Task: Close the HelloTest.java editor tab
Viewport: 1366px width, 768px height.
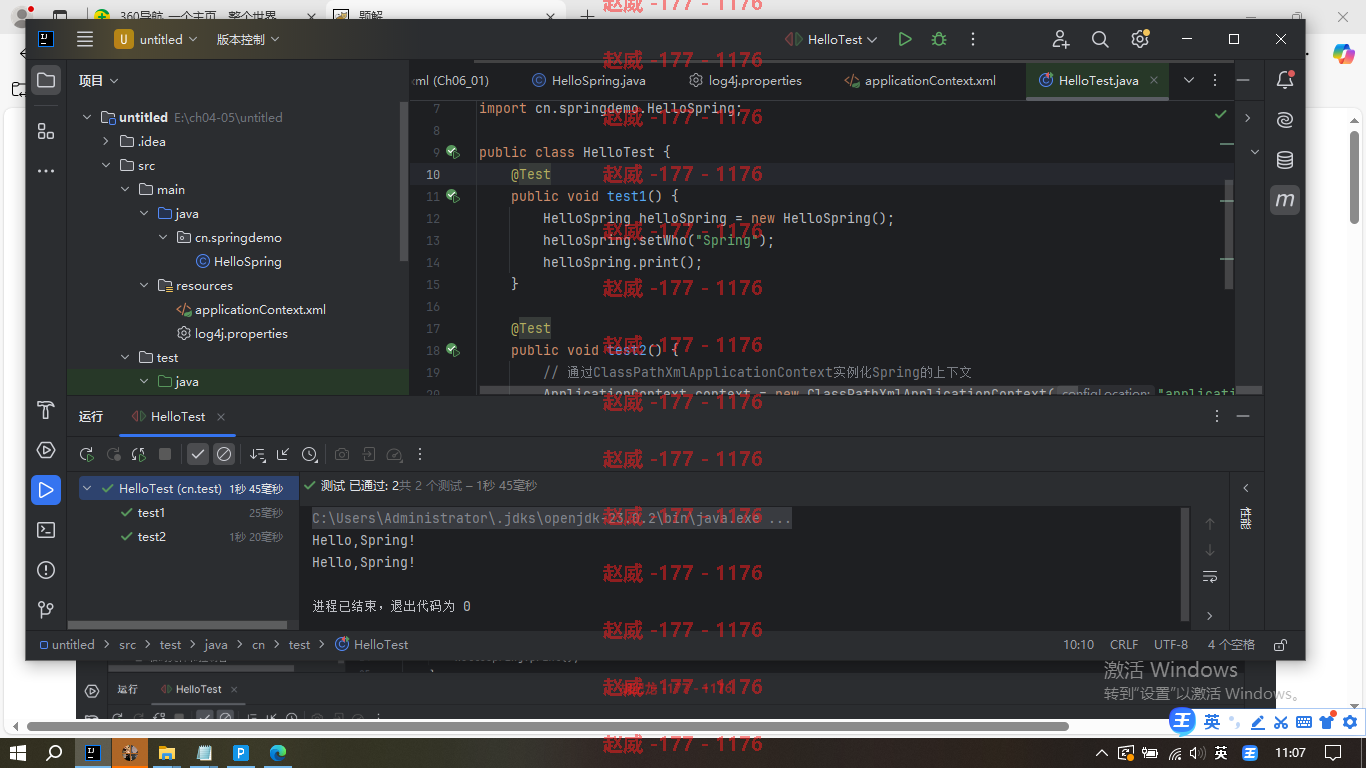Action: click(x=1153, y=80)
